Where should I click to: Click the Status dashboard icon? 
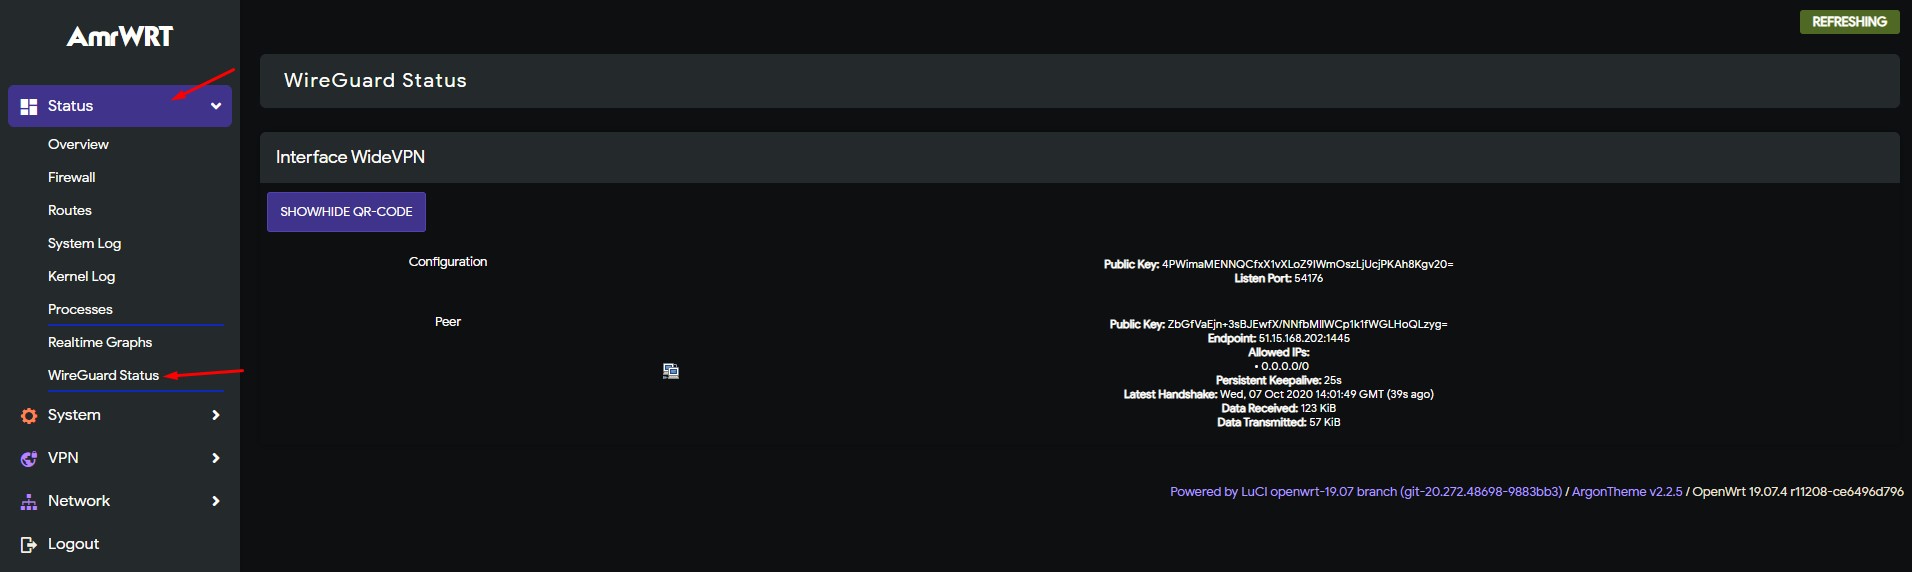point(29,106)
